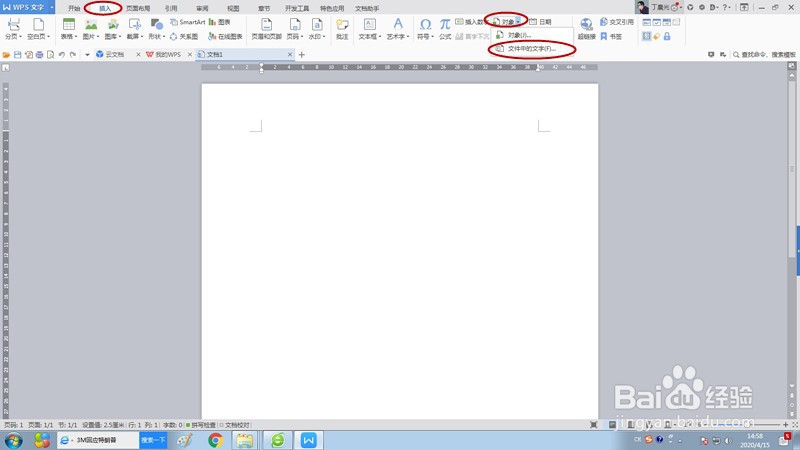Choose 对象(J)... from the dropdown menu

(532, 35)
